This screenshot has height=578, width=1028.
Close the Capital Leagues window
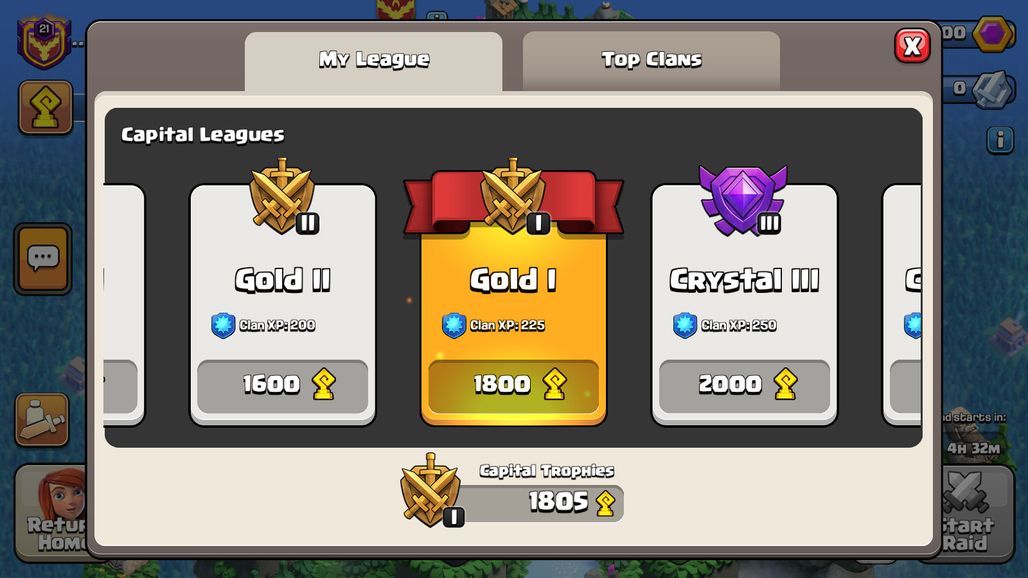pos(912,46)
